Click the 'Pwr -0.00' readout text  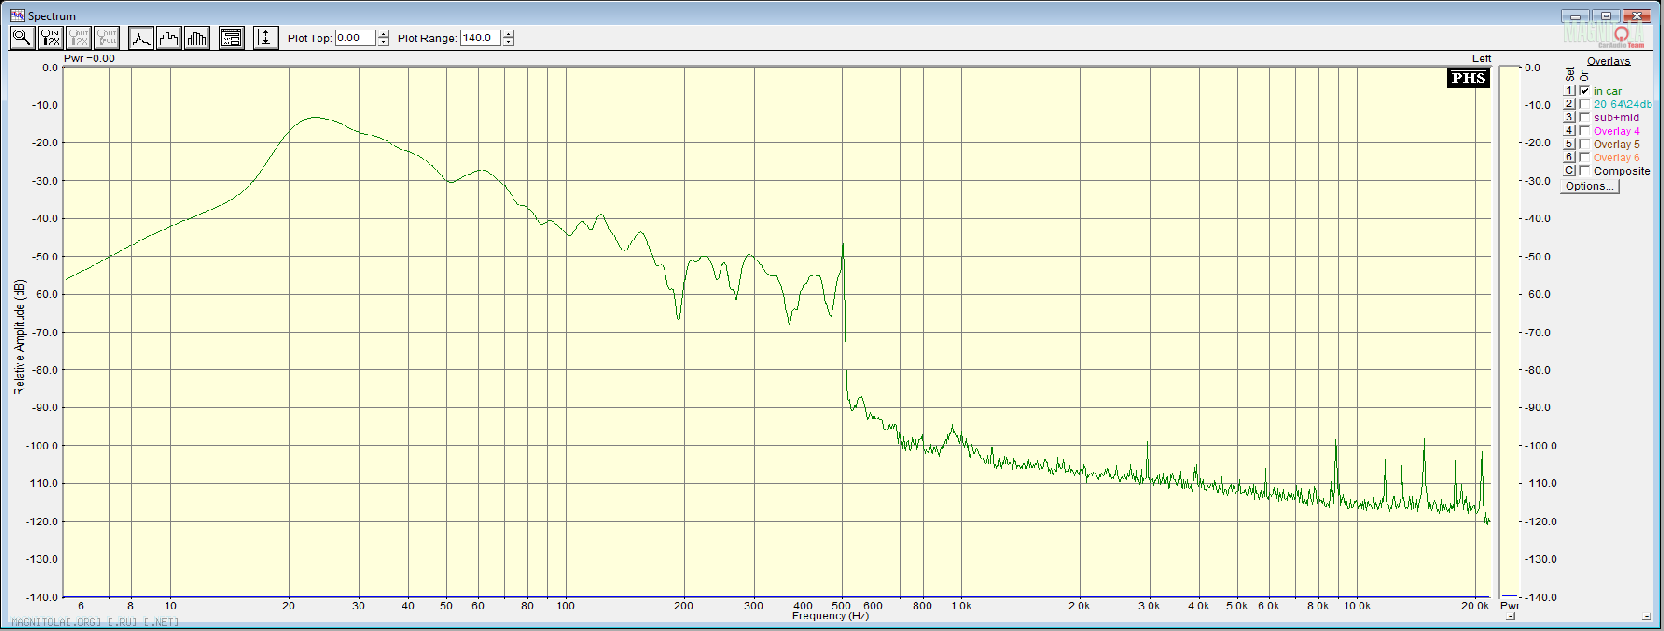point(89,58)
